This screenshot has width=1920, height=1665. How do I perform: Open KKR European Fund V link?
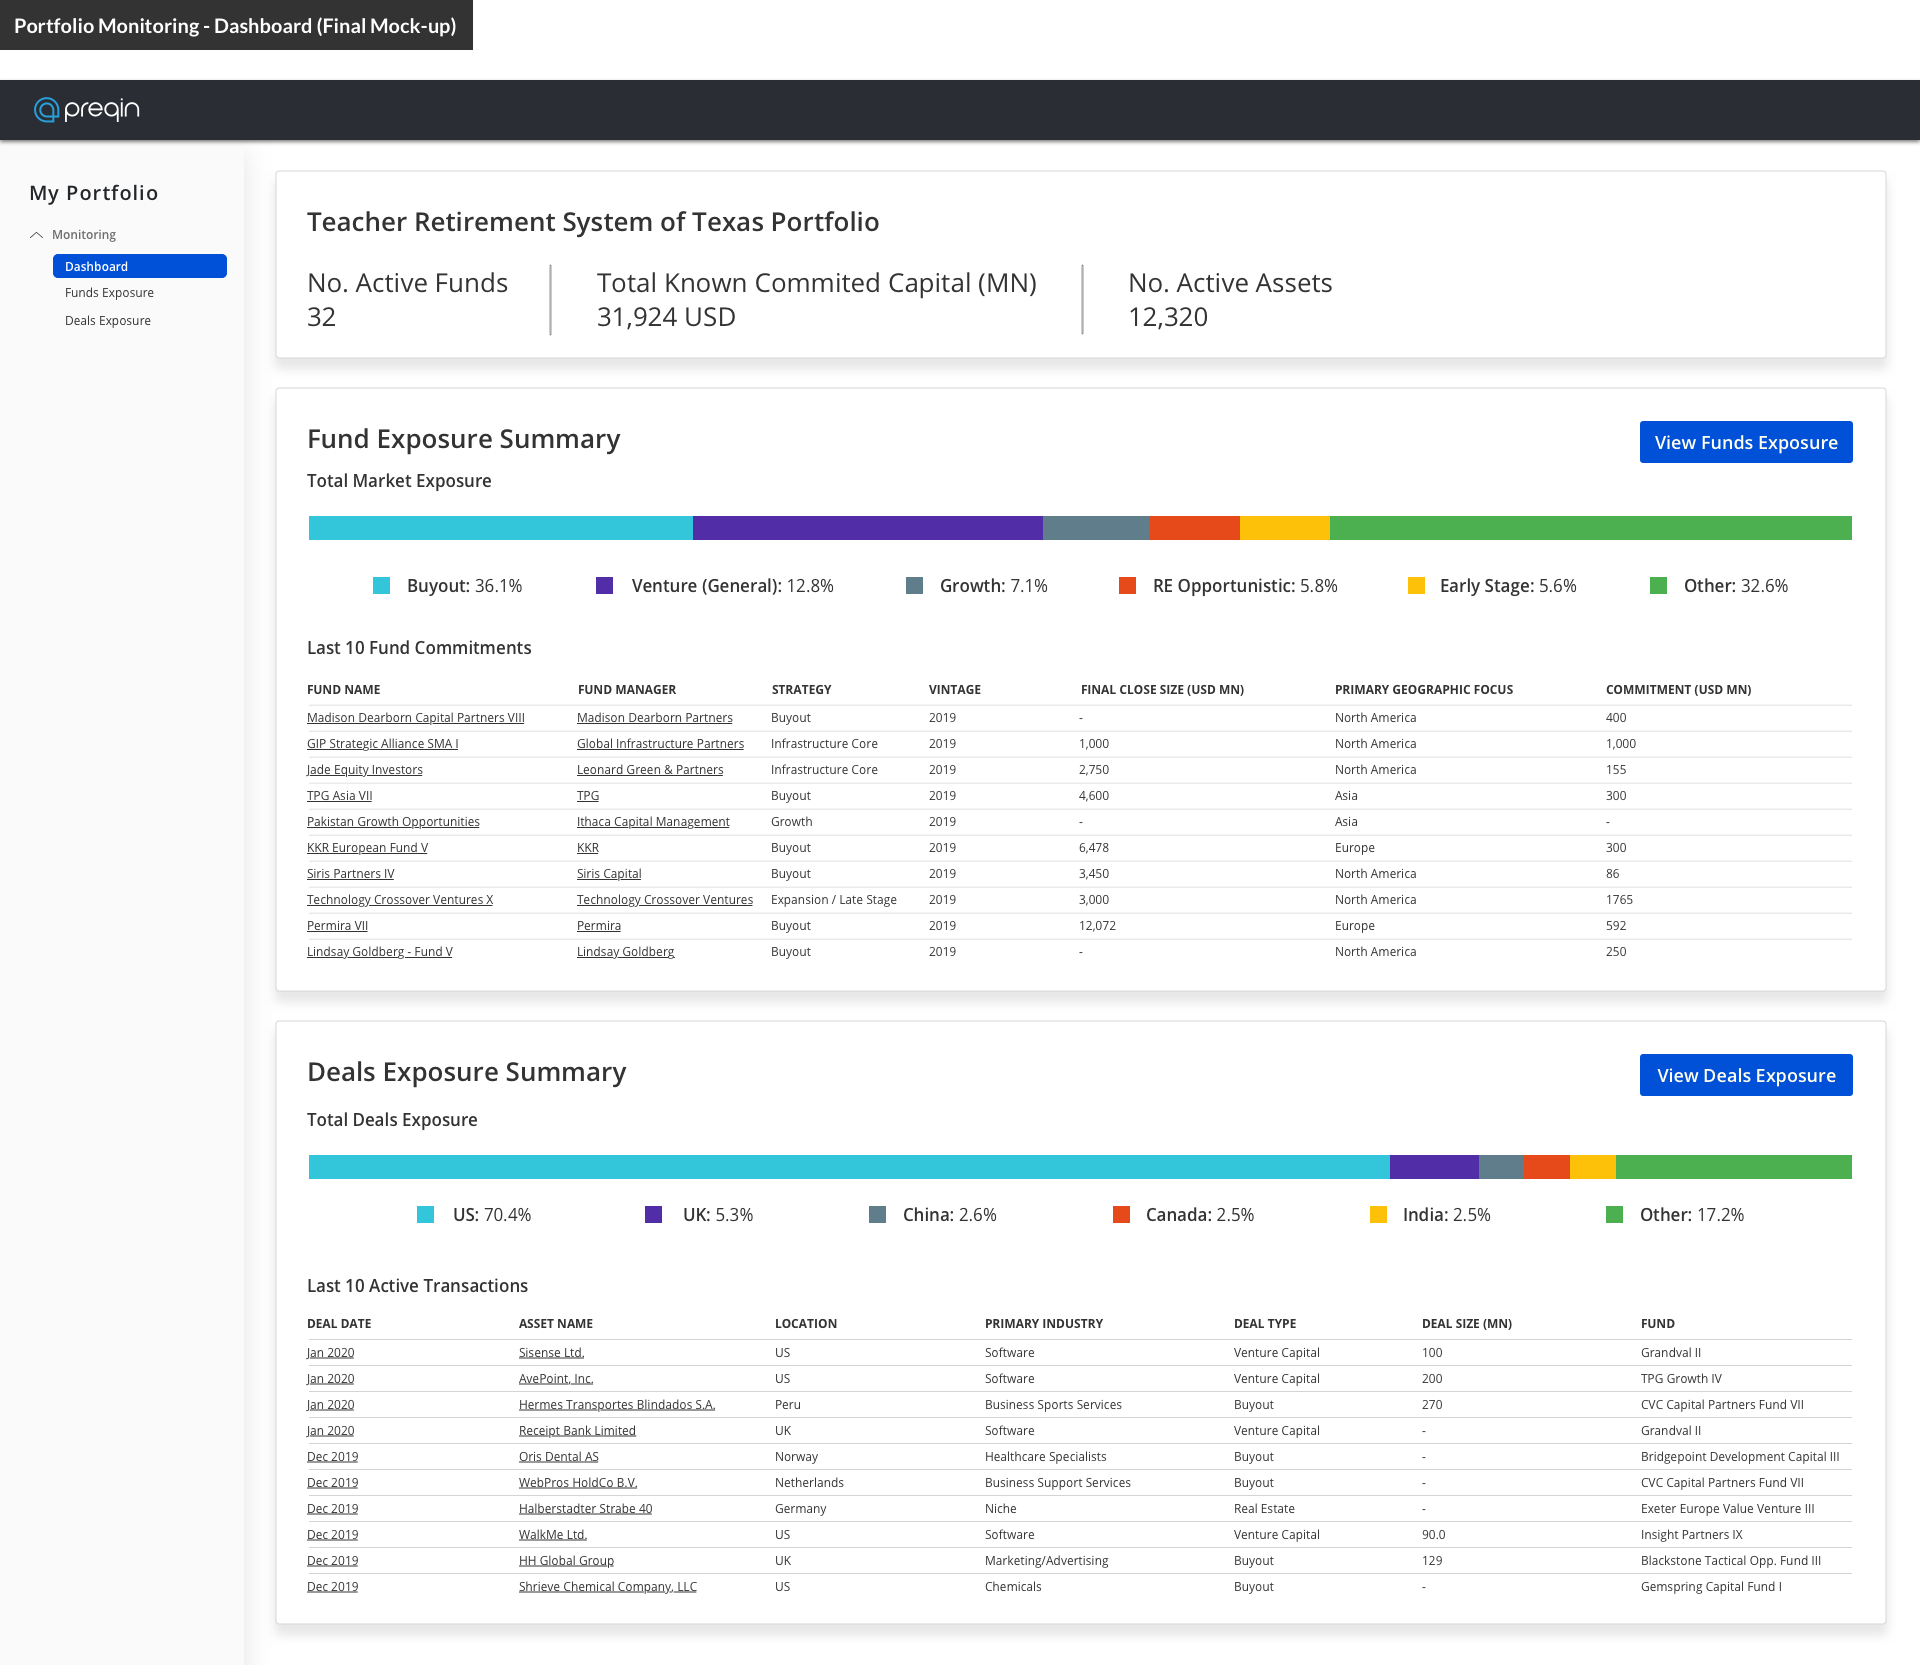tap(367, 848)
